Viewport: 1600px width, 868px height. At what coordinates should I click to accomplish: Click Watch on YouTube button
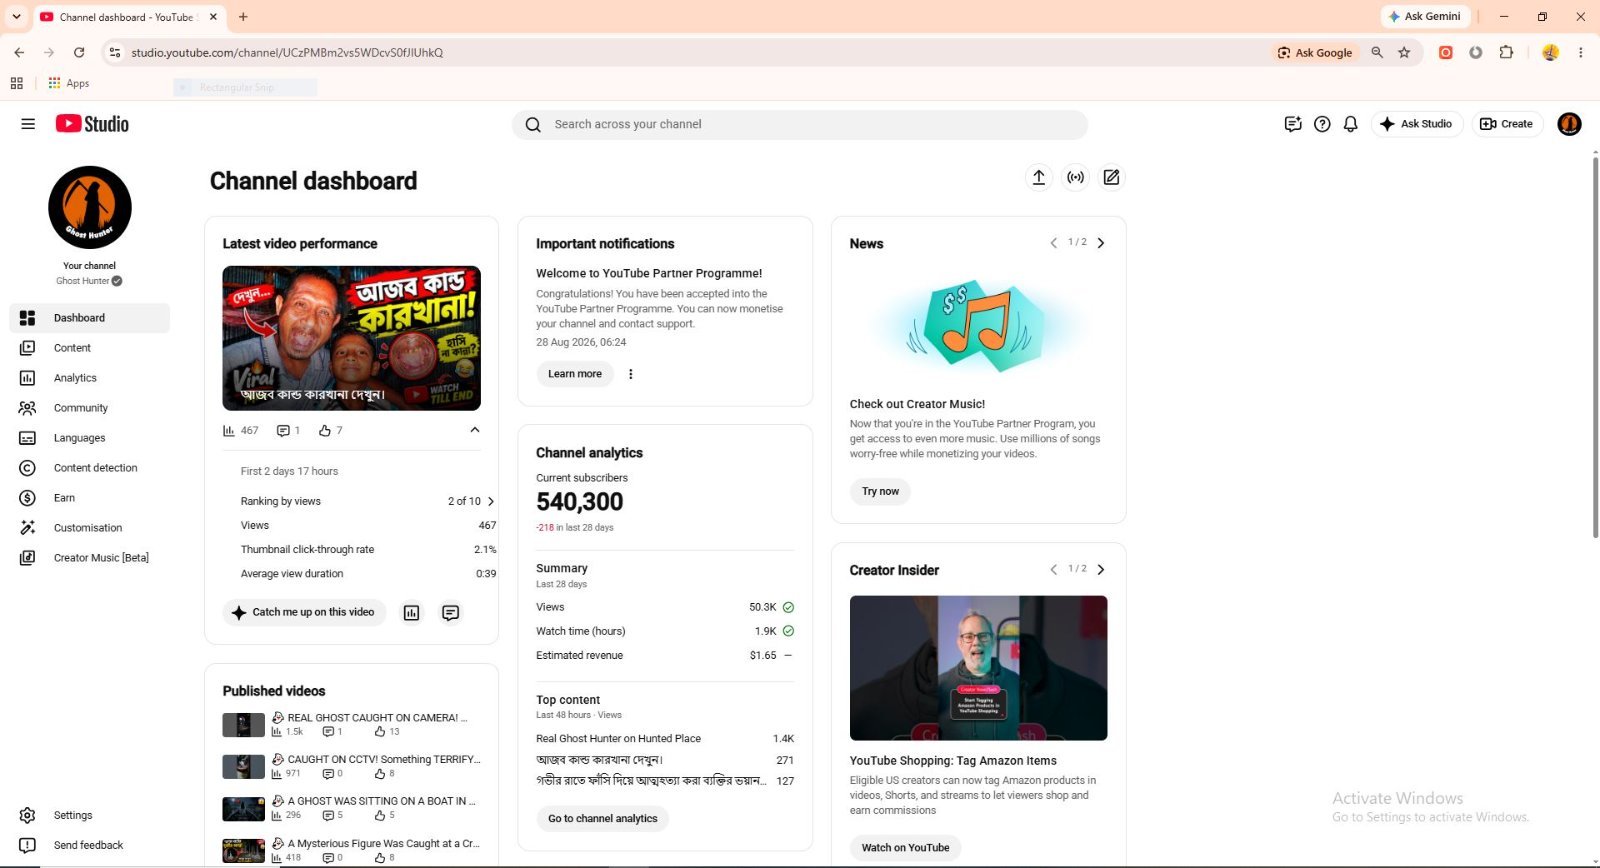pyautogui.click(x=906, y=847)
